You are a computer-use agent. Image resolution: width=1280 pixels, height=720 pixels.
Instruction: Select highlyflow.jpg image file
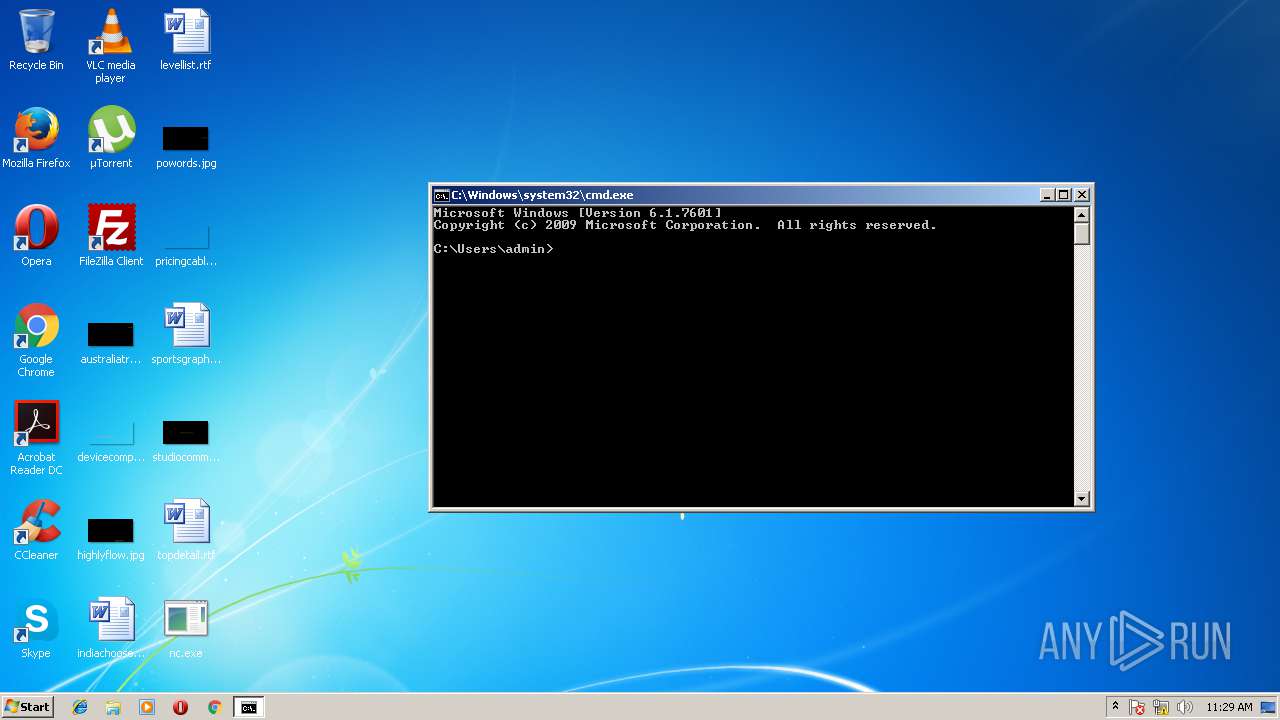pos(111,539)
